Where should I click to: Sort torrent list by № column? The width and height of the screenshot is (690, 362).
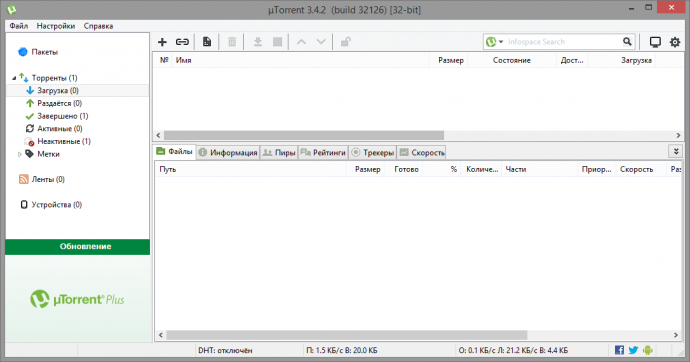[x=164, y=60]
